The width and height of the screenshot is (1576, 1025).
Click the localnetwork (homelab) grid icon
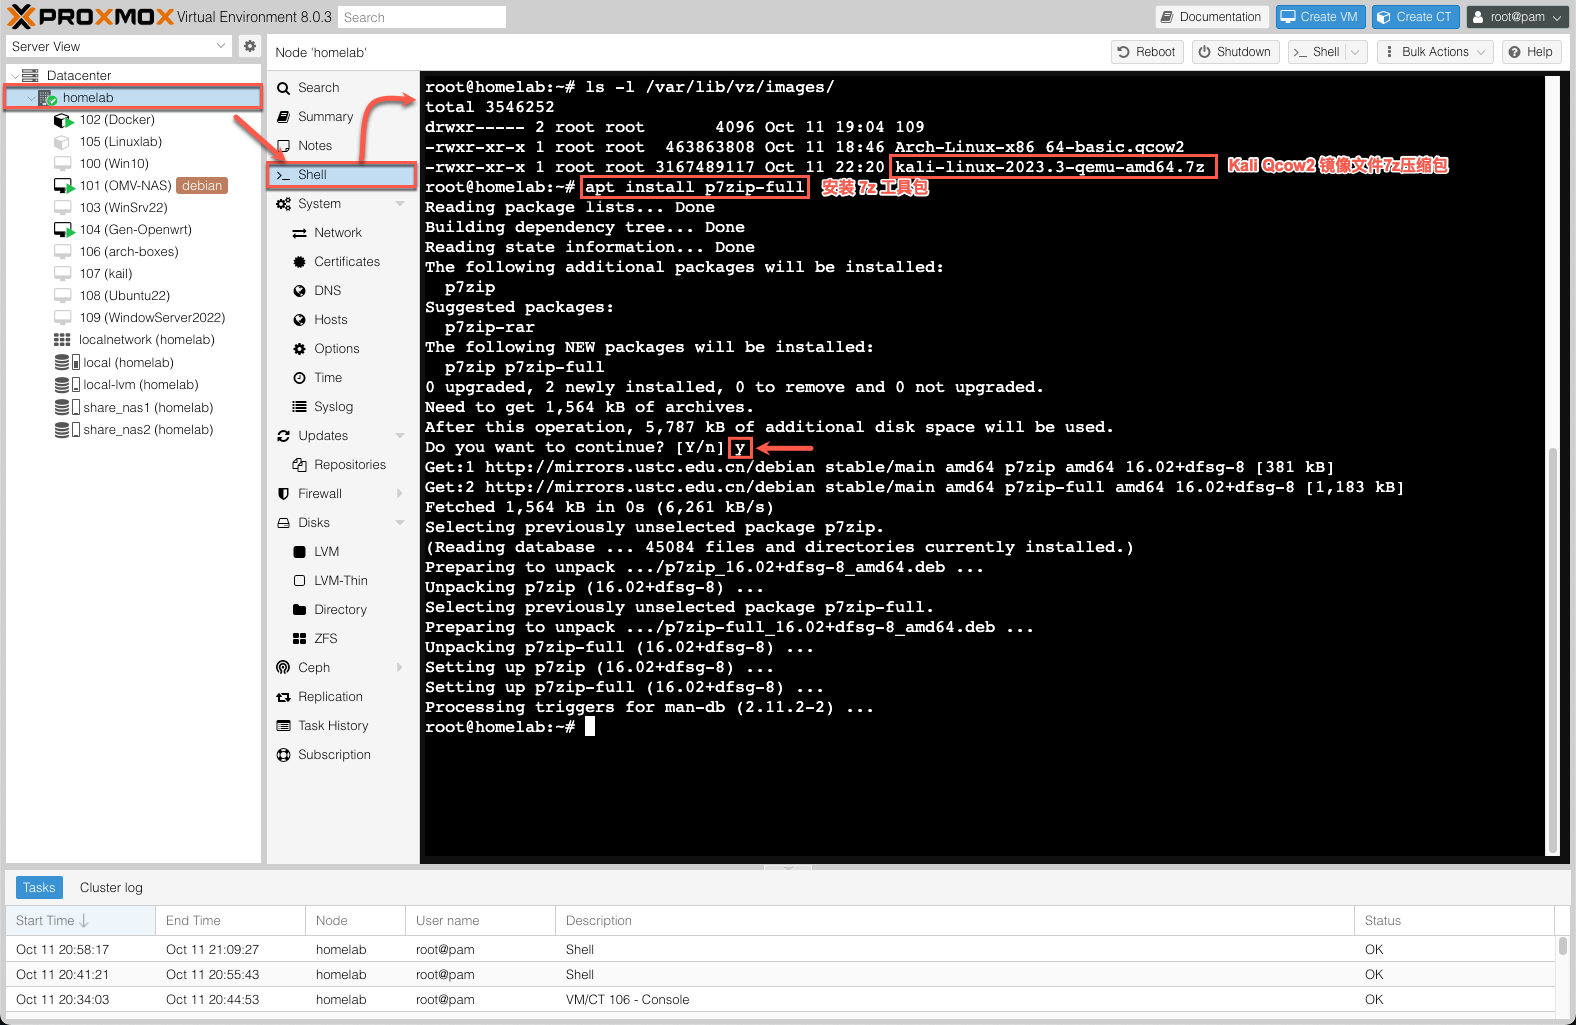62,340
